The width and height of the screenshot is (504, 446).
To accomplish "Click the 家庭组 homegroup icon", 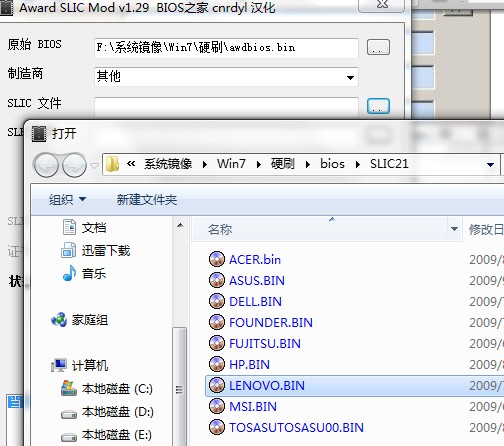I will 59,320.
